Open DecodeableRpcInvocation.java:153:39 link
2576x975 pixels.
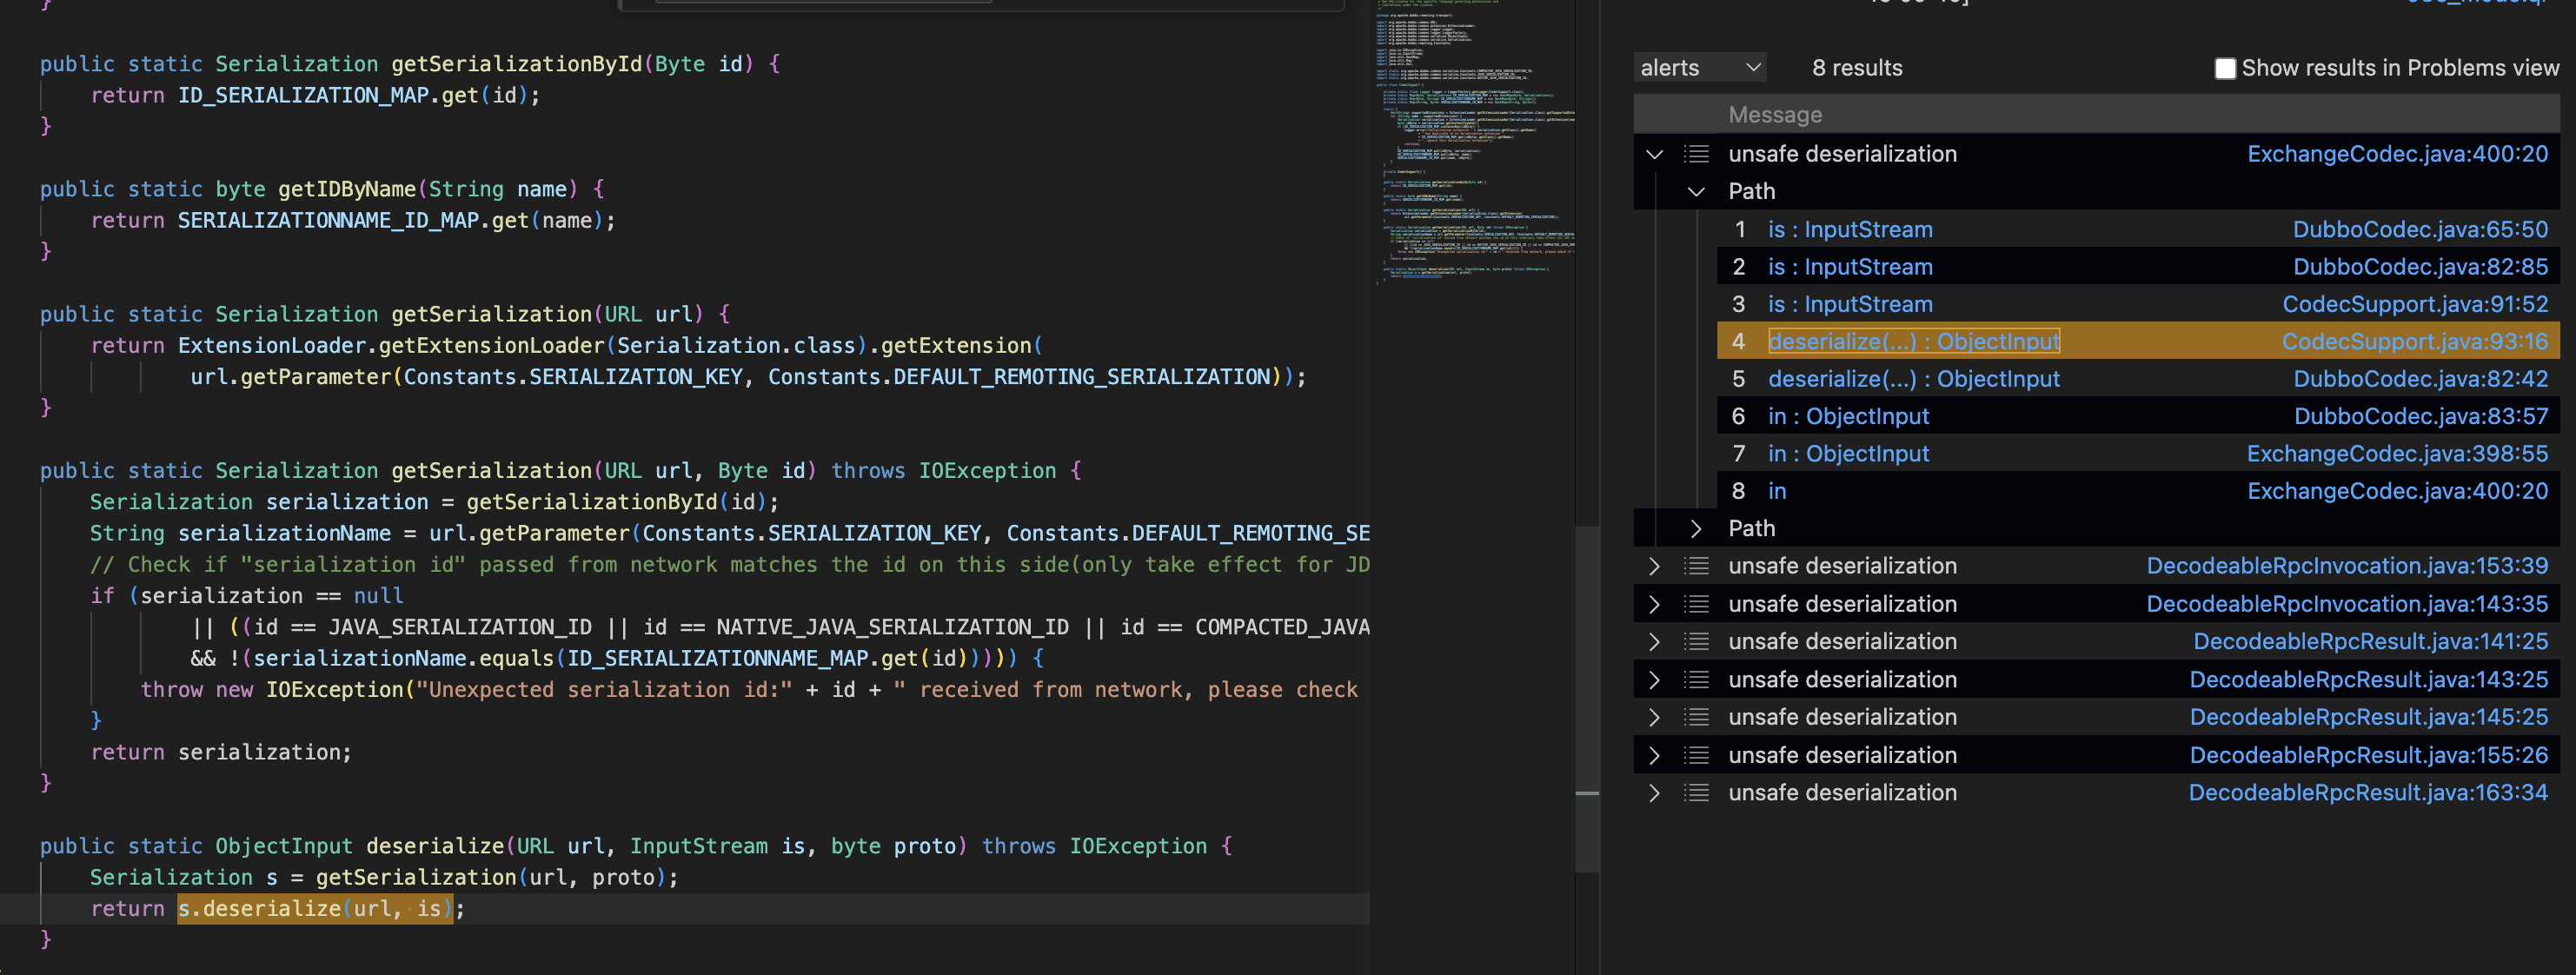point(2347,566)
